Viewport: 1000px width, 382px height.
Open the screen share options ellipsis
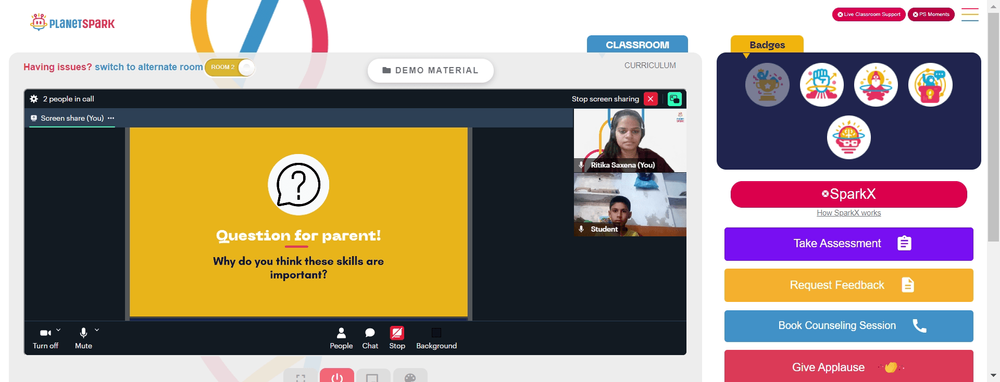click(111, 118)
